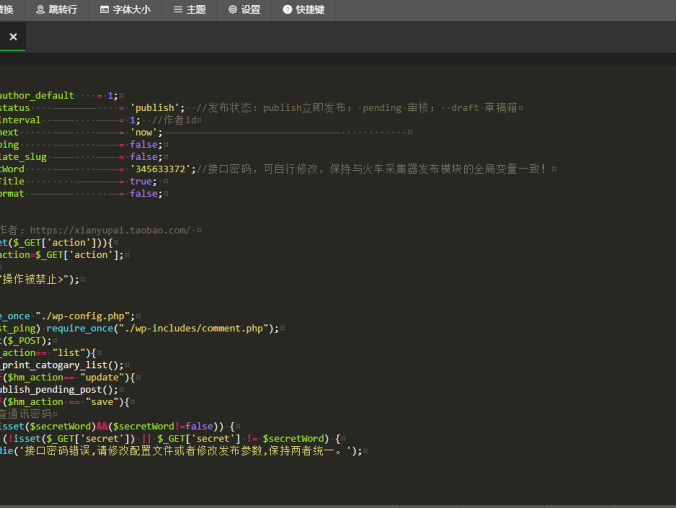Open the Shortcuts (快捷键) help icon
Screen dimensions: 676x508
[288, 10]
